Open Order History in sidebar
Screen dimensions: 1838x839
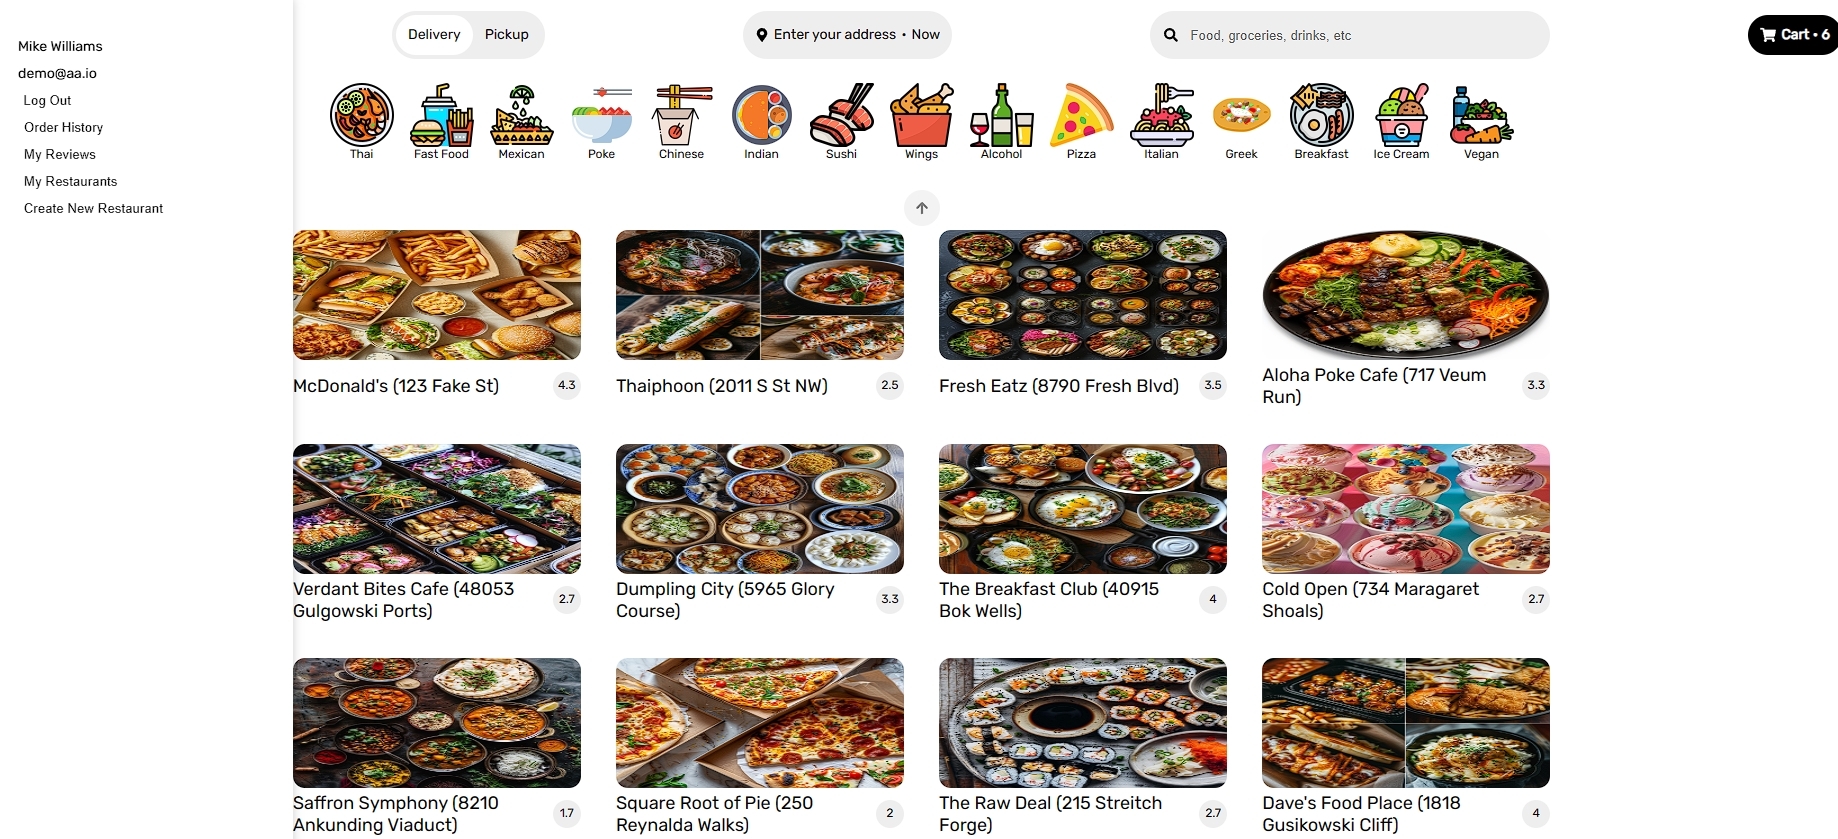pos(64,127)
